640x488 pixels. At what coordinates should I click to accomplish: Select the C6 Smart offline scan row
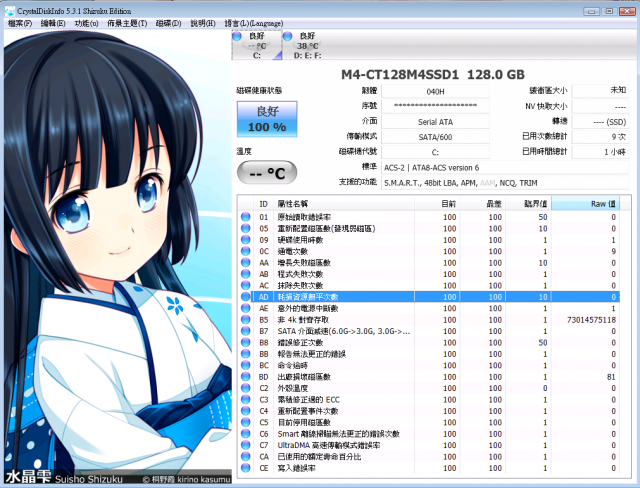[429, 434]
